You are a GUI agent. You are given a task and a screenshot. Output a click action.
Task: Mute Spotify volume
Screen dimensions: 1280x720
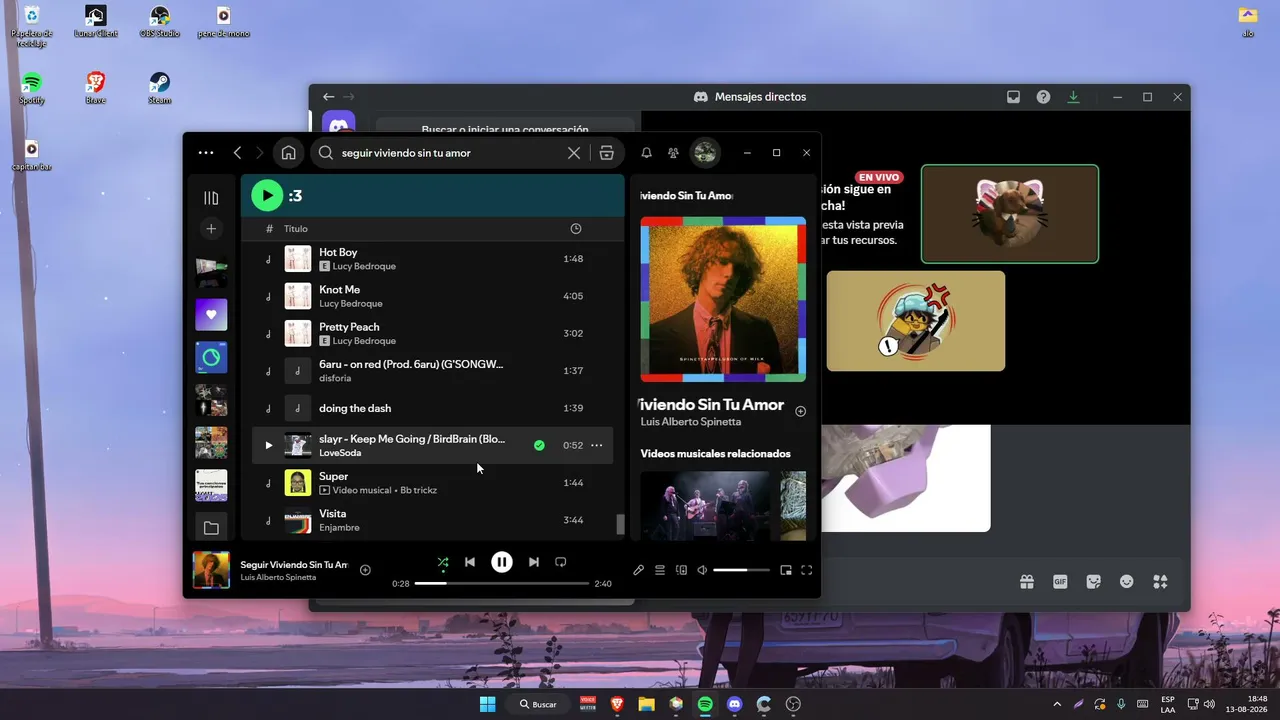[702, 570]
